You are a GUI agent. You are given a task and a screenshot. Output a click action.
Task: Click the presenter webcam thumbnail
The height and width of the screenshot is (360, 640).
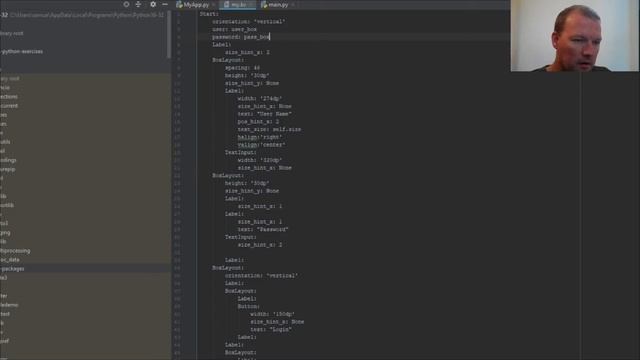click(x=575, y=36)
